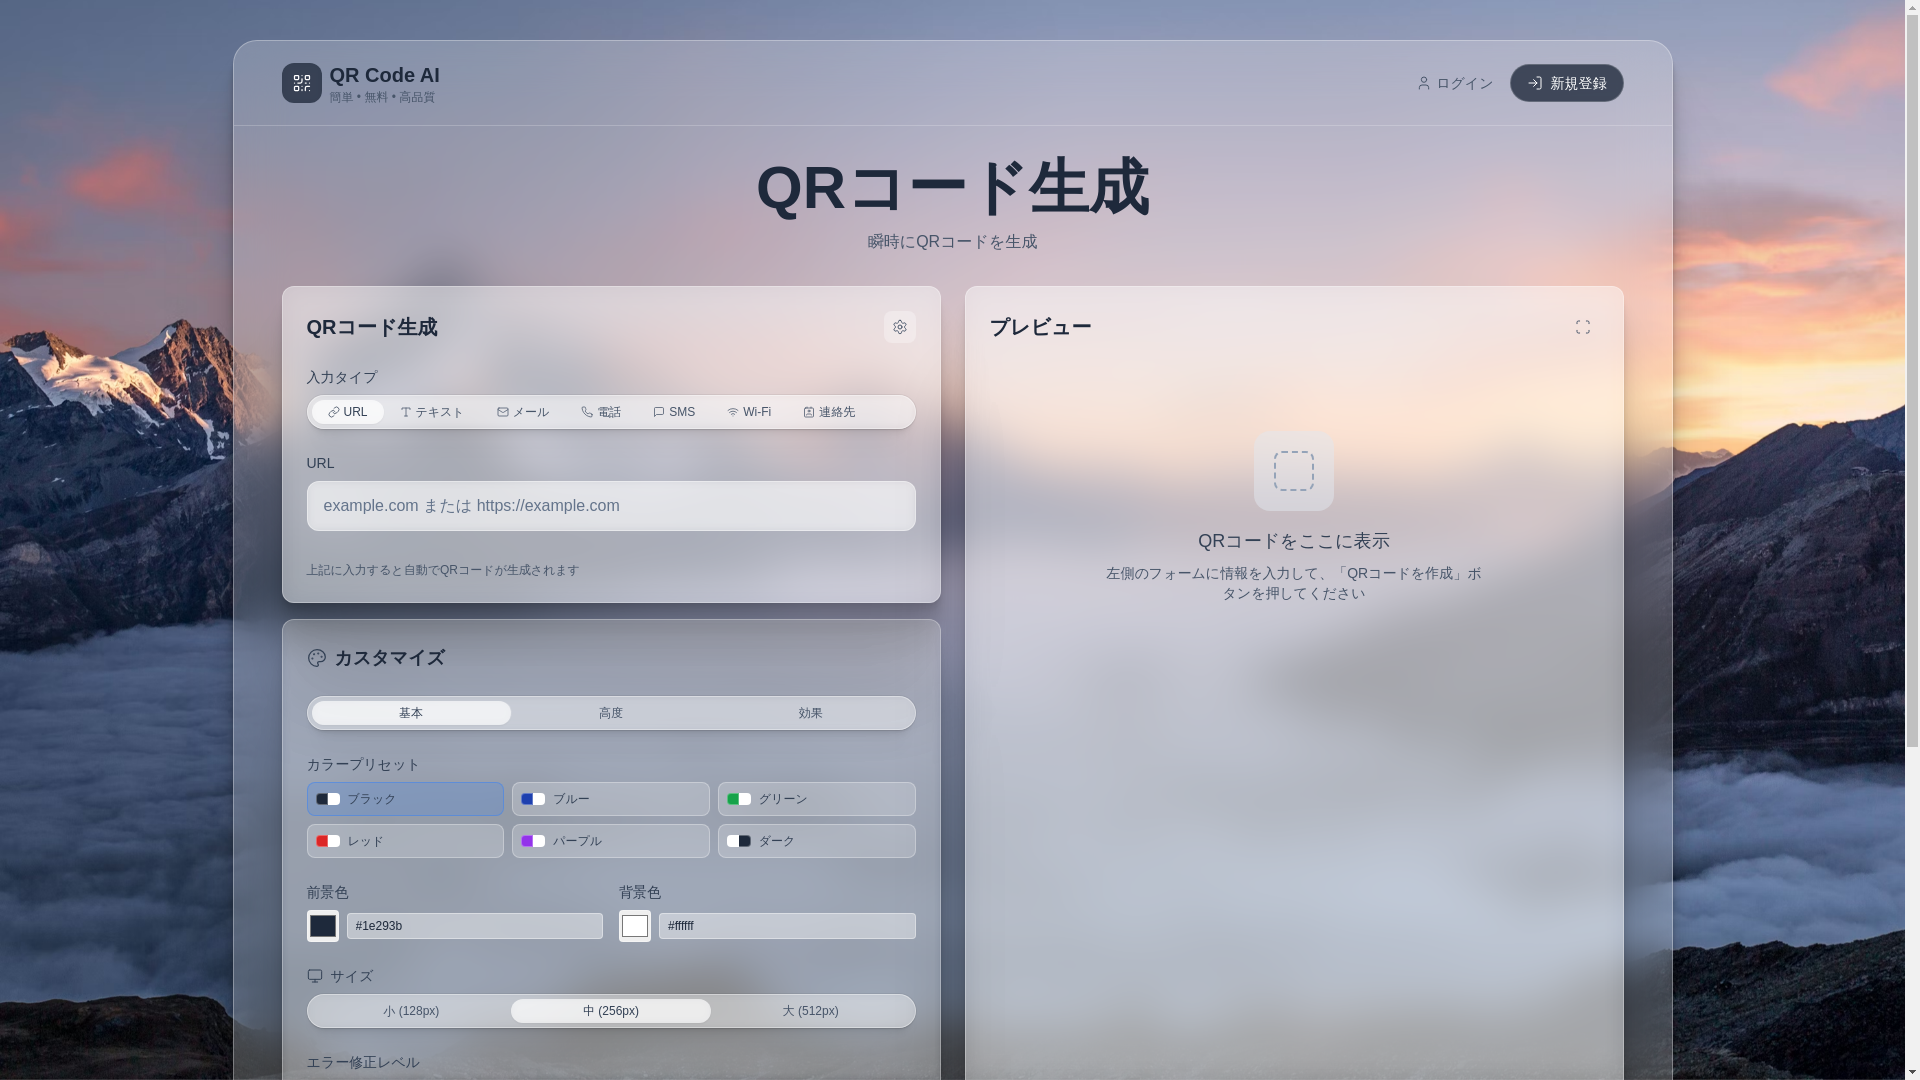The image size is (1920, 1080).
Task: Select the URL input type tab
Action: coord(347,412)
